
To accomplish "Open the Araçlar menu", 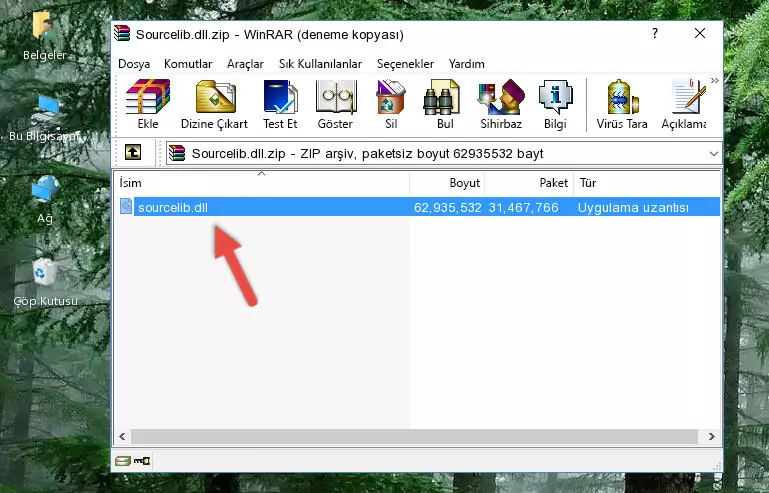I will (x=245, y=64).
